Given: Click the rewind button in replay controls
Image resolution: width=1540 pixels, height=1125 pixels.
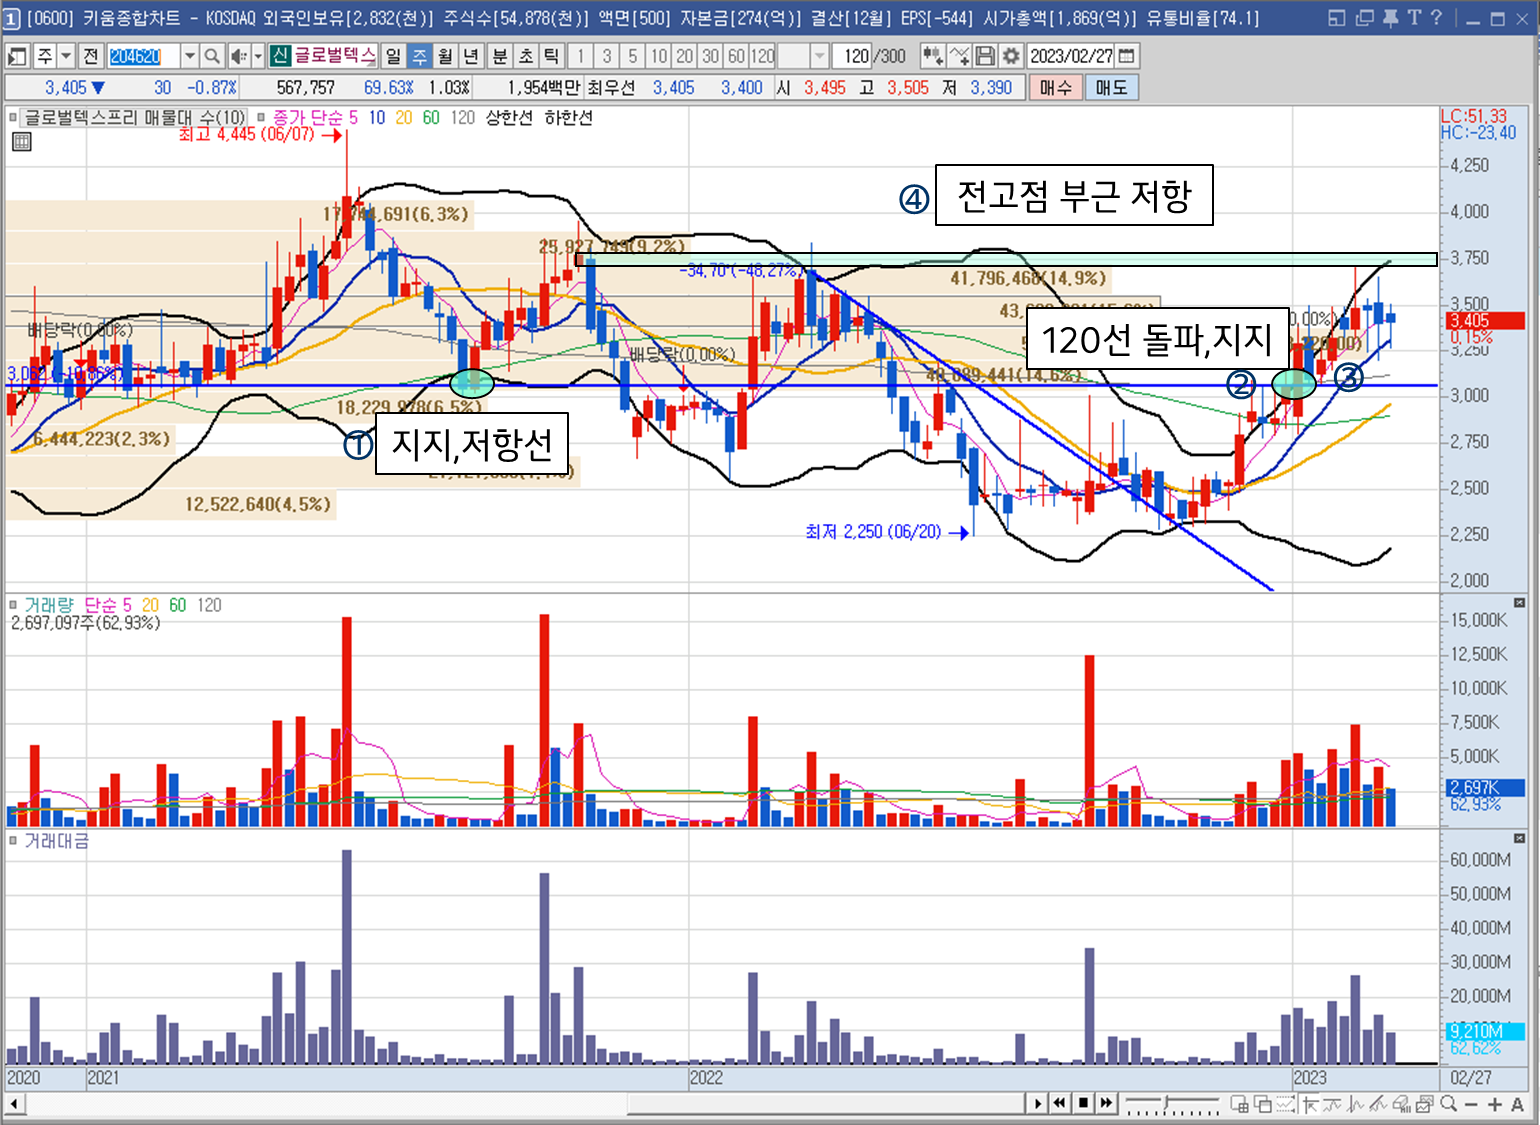Looking at the screenshot, I should [x=1060, y=1104].
